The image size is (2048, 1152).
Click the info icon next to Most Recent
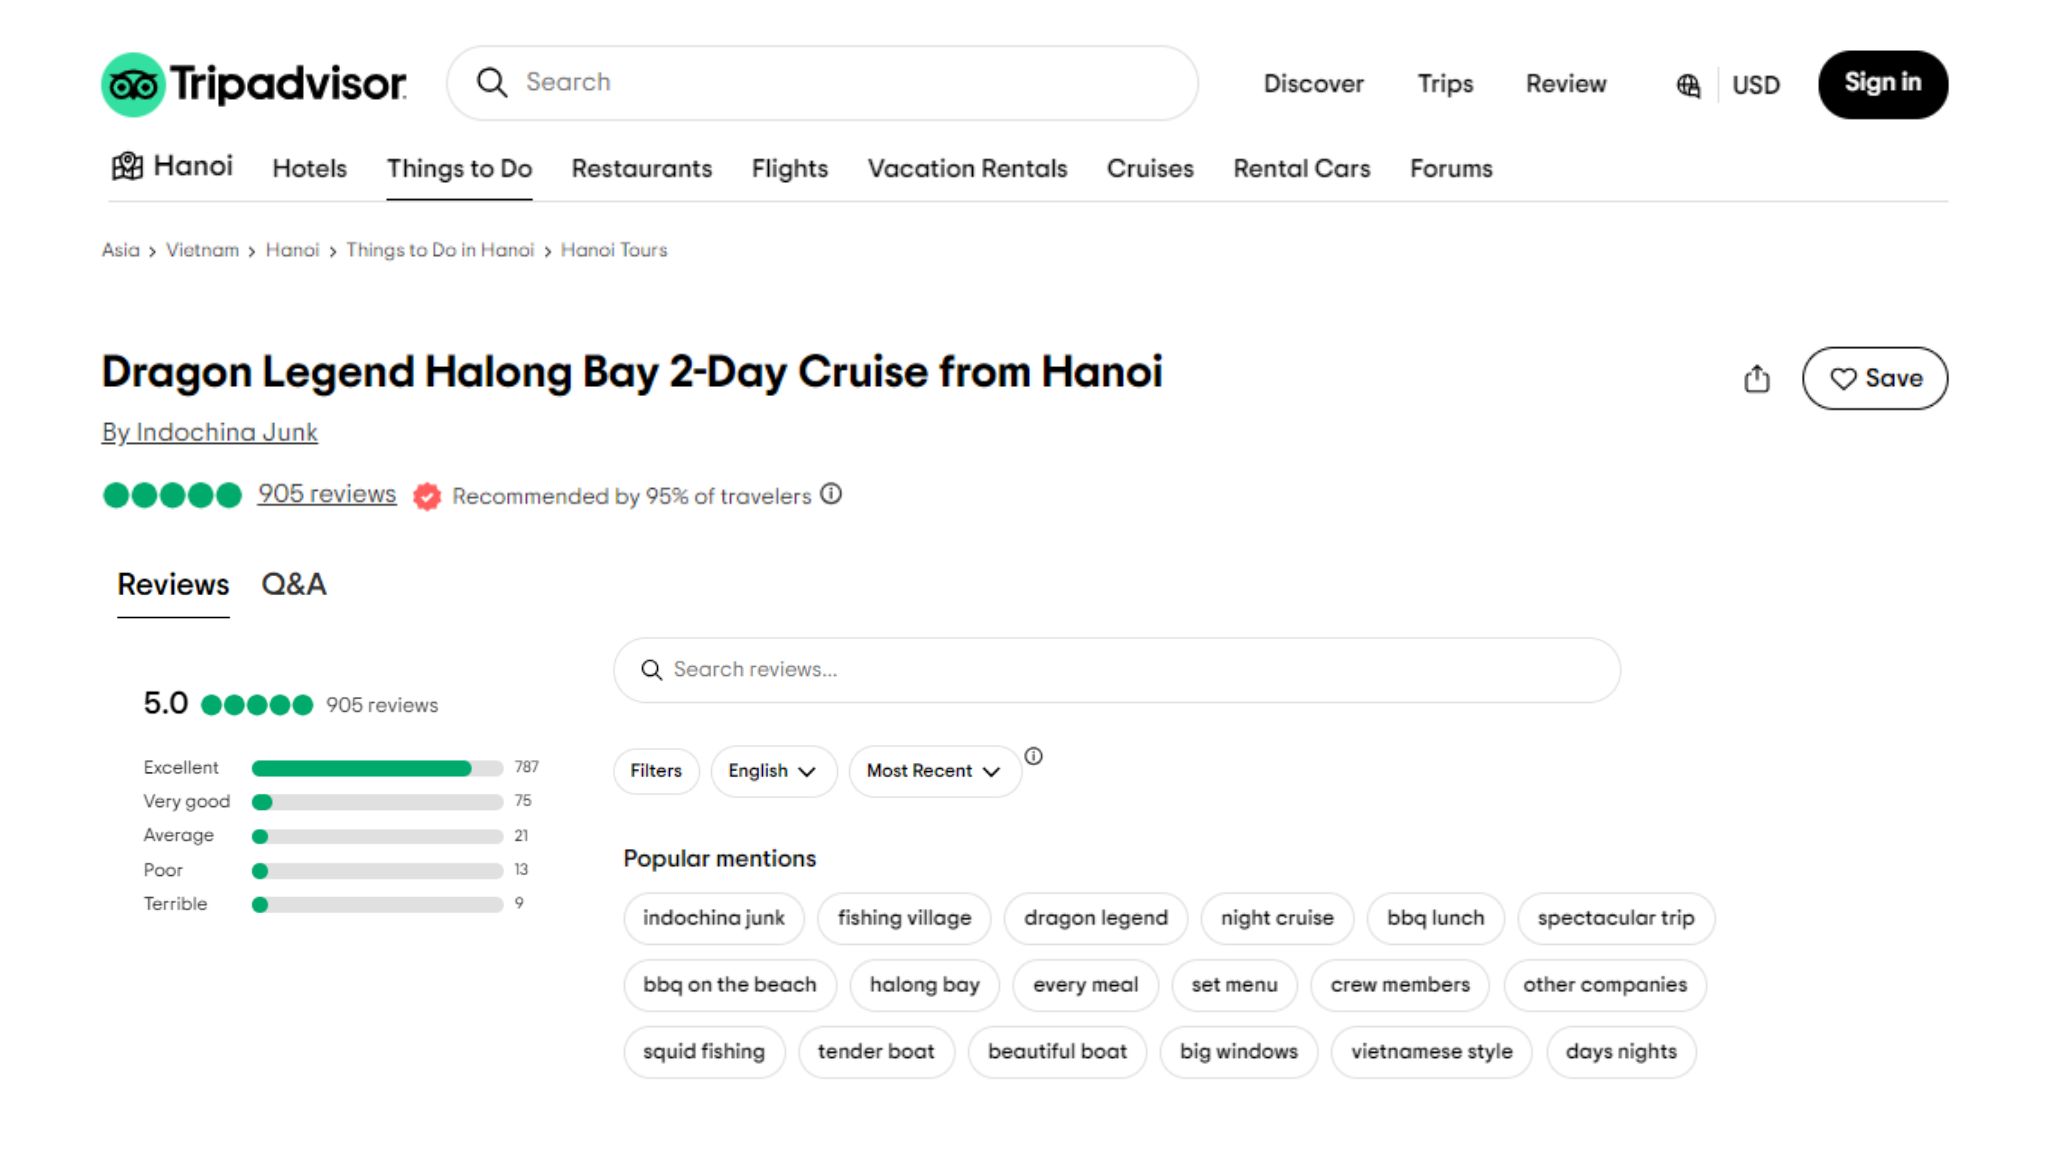point(1035,758)
